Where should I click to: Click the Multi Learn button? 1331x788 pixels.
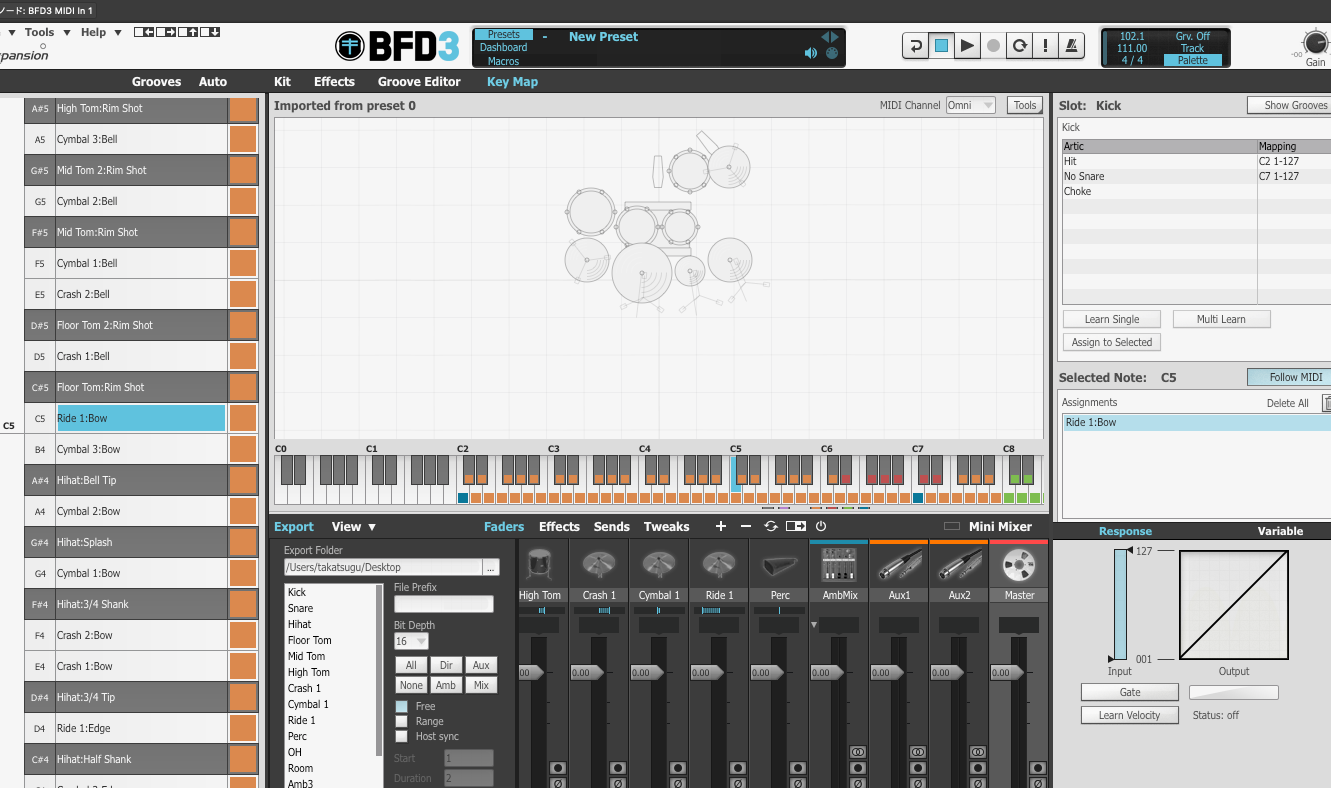pos(1221,319)
